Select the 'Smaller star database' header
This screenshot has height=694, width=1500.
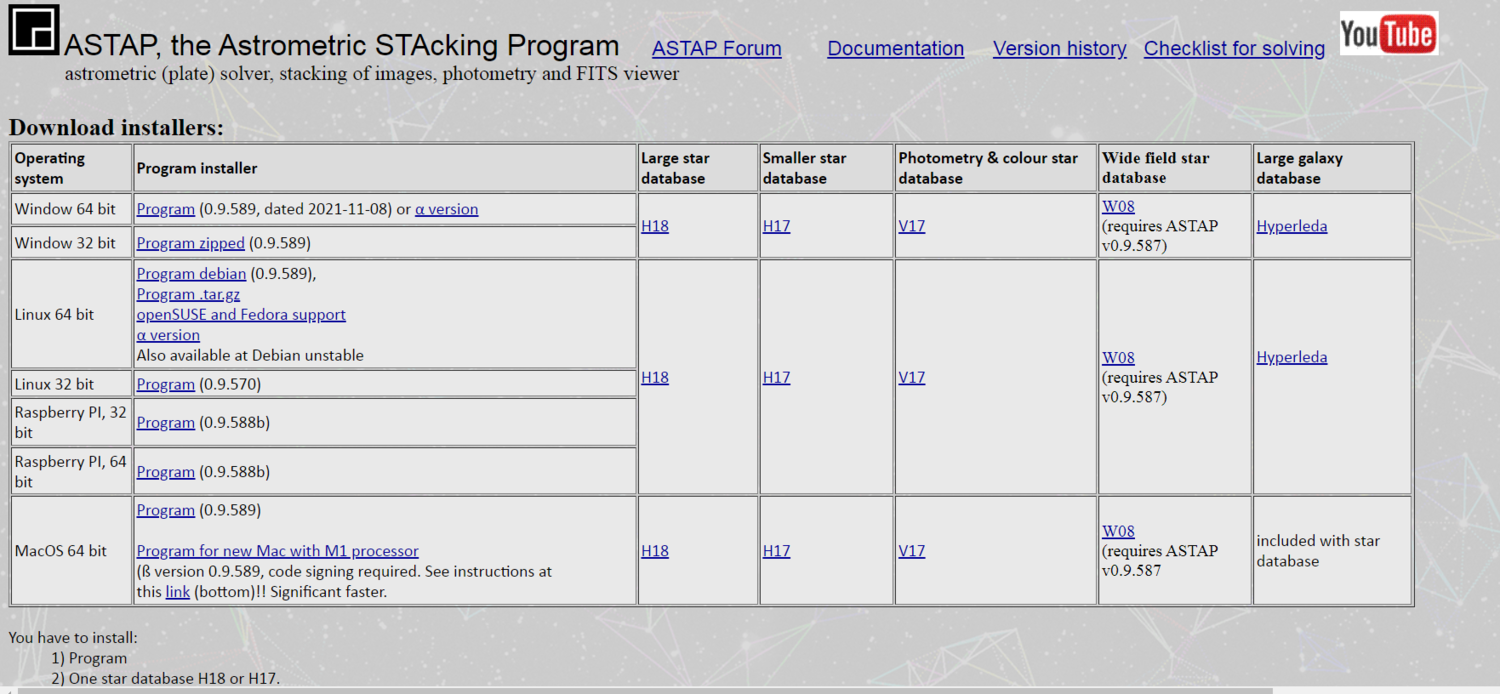(827, 168)
